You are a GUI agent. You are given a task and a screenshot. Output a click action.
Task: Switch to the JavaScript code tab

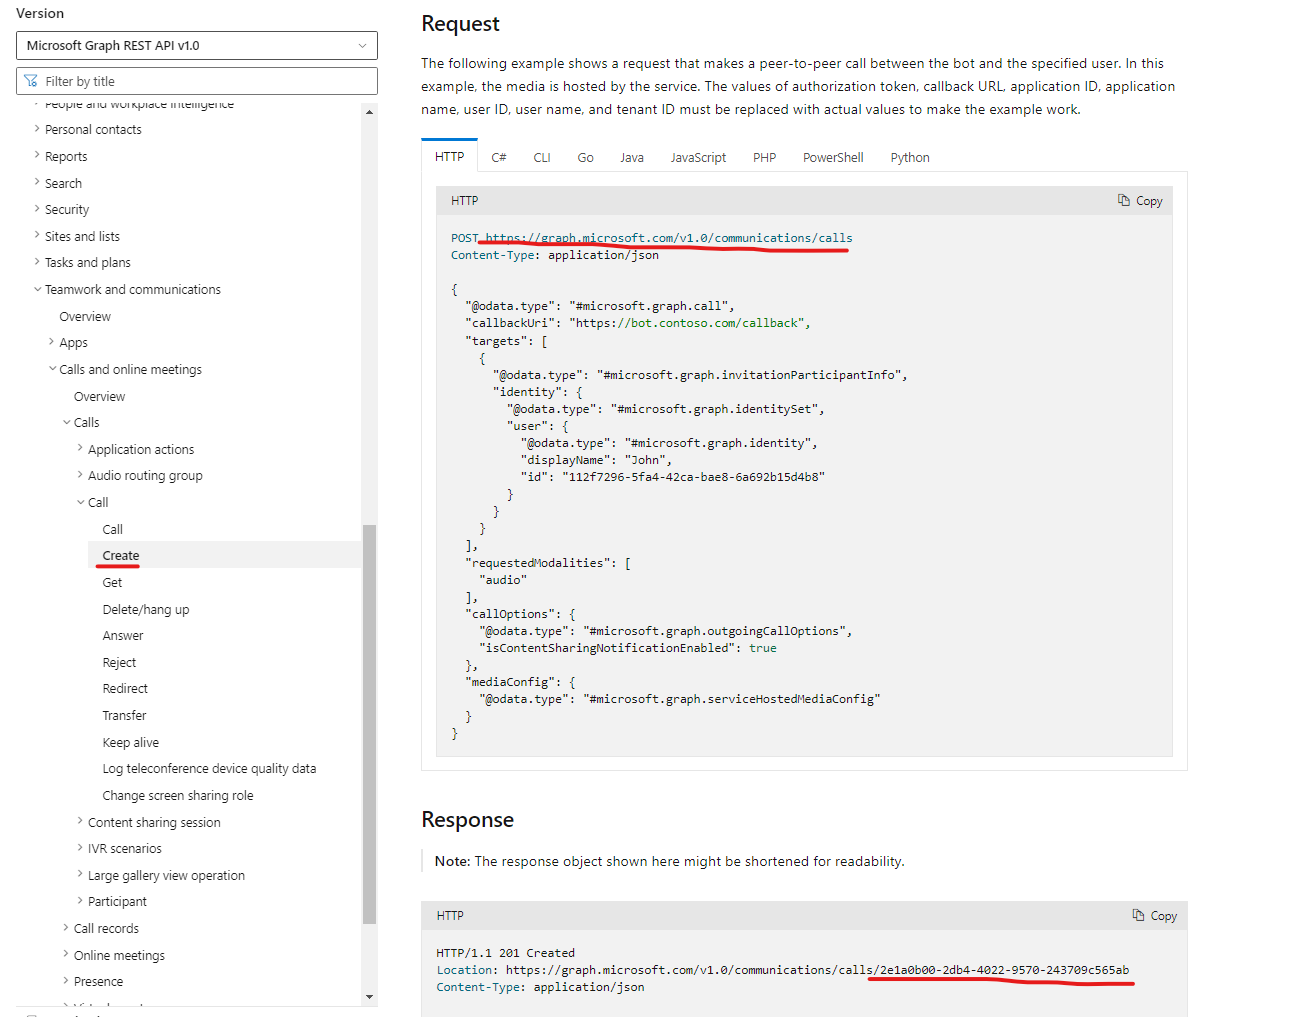coord(698,158)
